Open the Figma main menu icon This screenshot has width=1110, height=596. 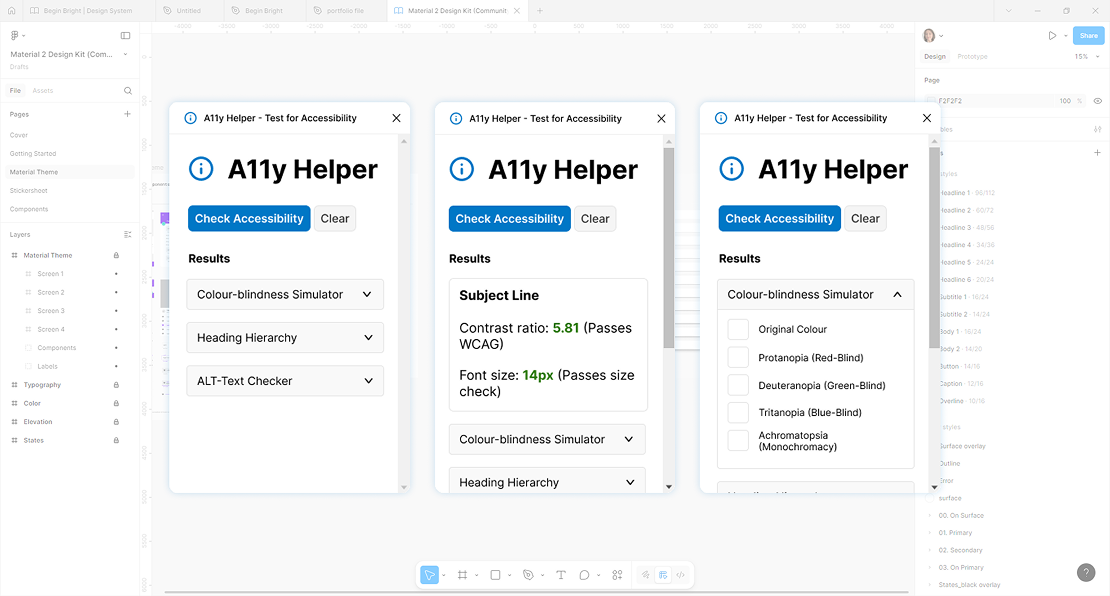(14, 35)
